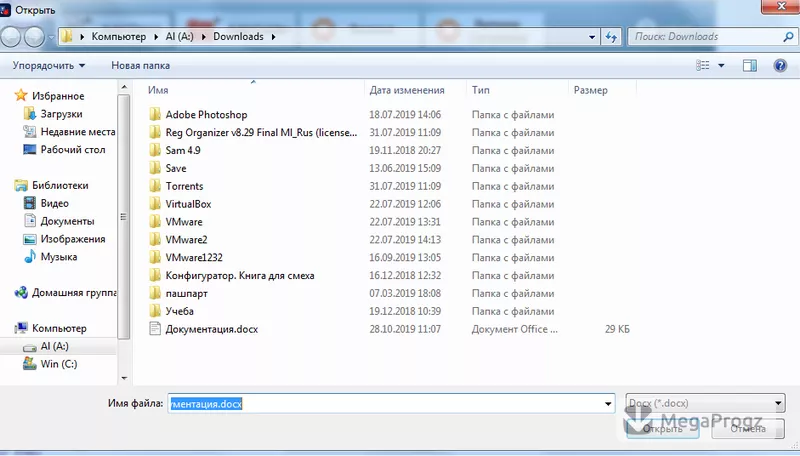The height and width of the screenshot is (456, 800).
Task: Click the 29 КБ size value
Action: tap(617, 329)
